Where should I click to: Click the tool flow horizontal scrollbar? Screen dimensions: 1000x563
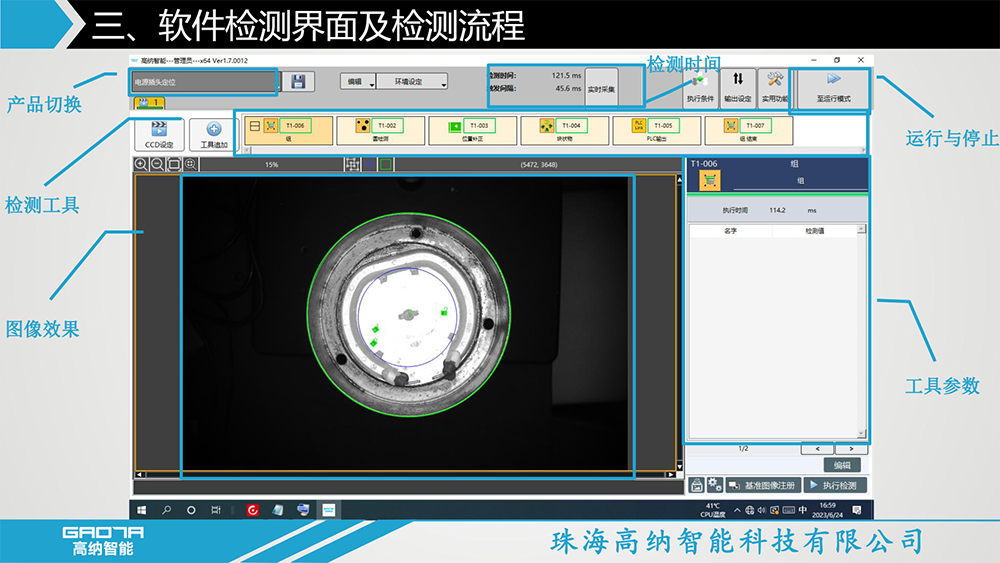click(555, 150)
